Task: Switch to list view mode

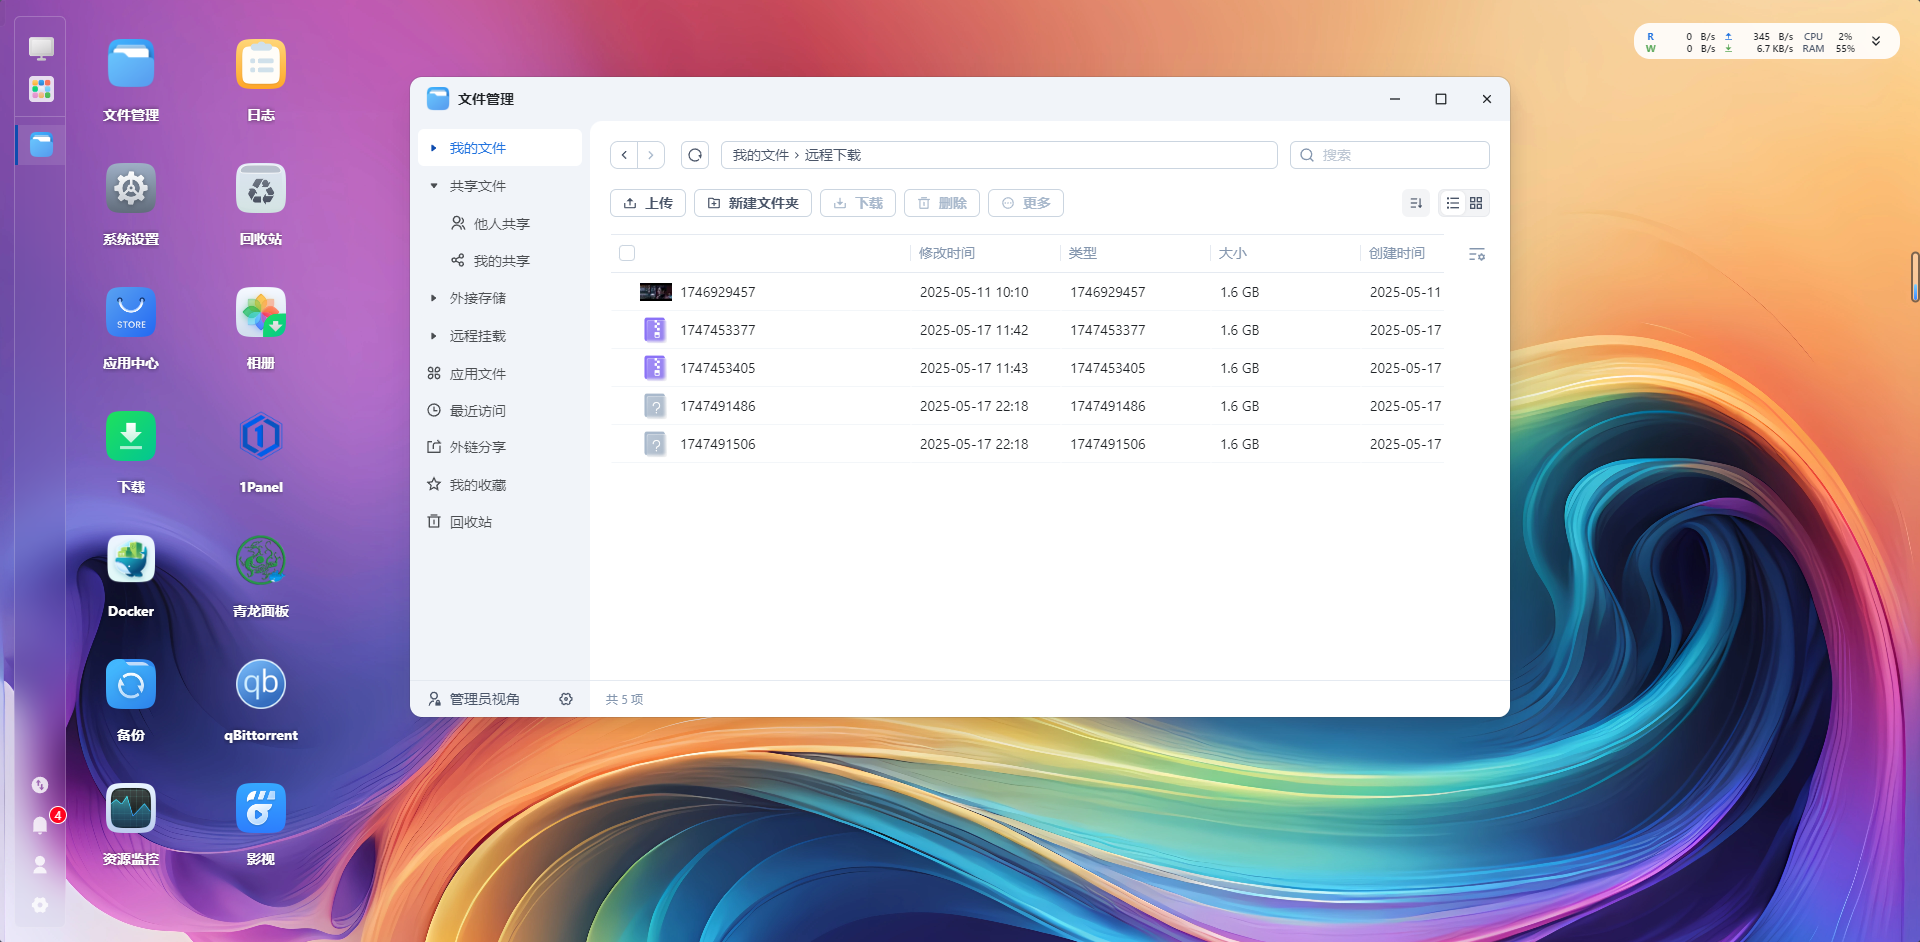Action: pyautogui.click(x=1452, y=203)
